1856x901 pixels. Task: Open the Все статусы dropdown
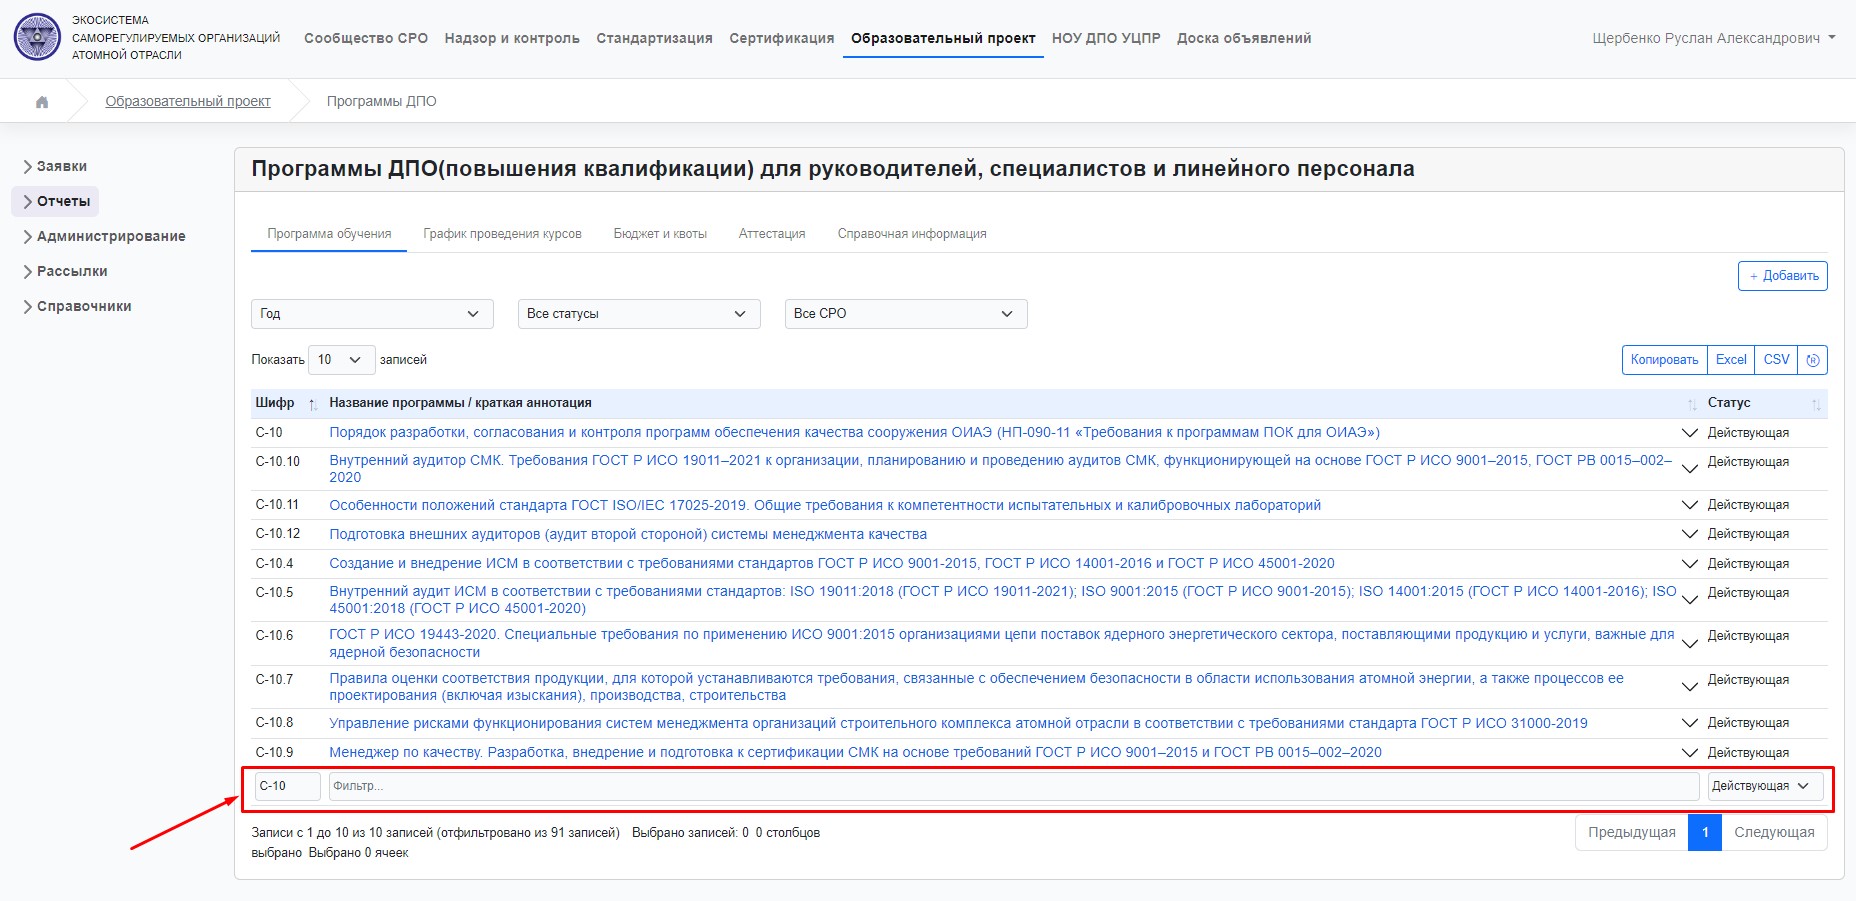tap(639, 314)
